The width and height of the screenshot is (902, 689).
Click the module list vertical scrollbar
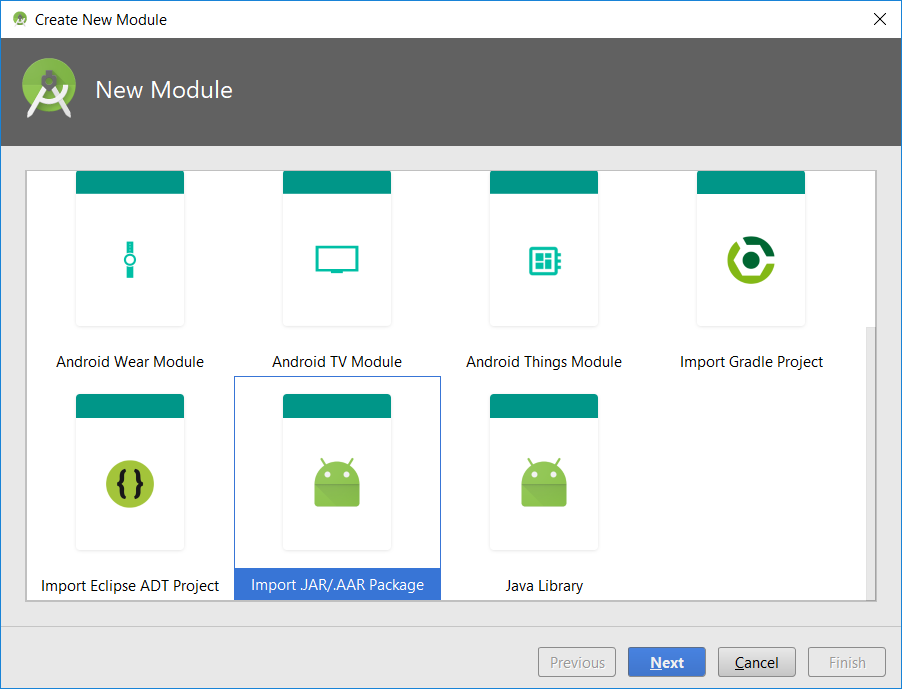click(870, 464)
